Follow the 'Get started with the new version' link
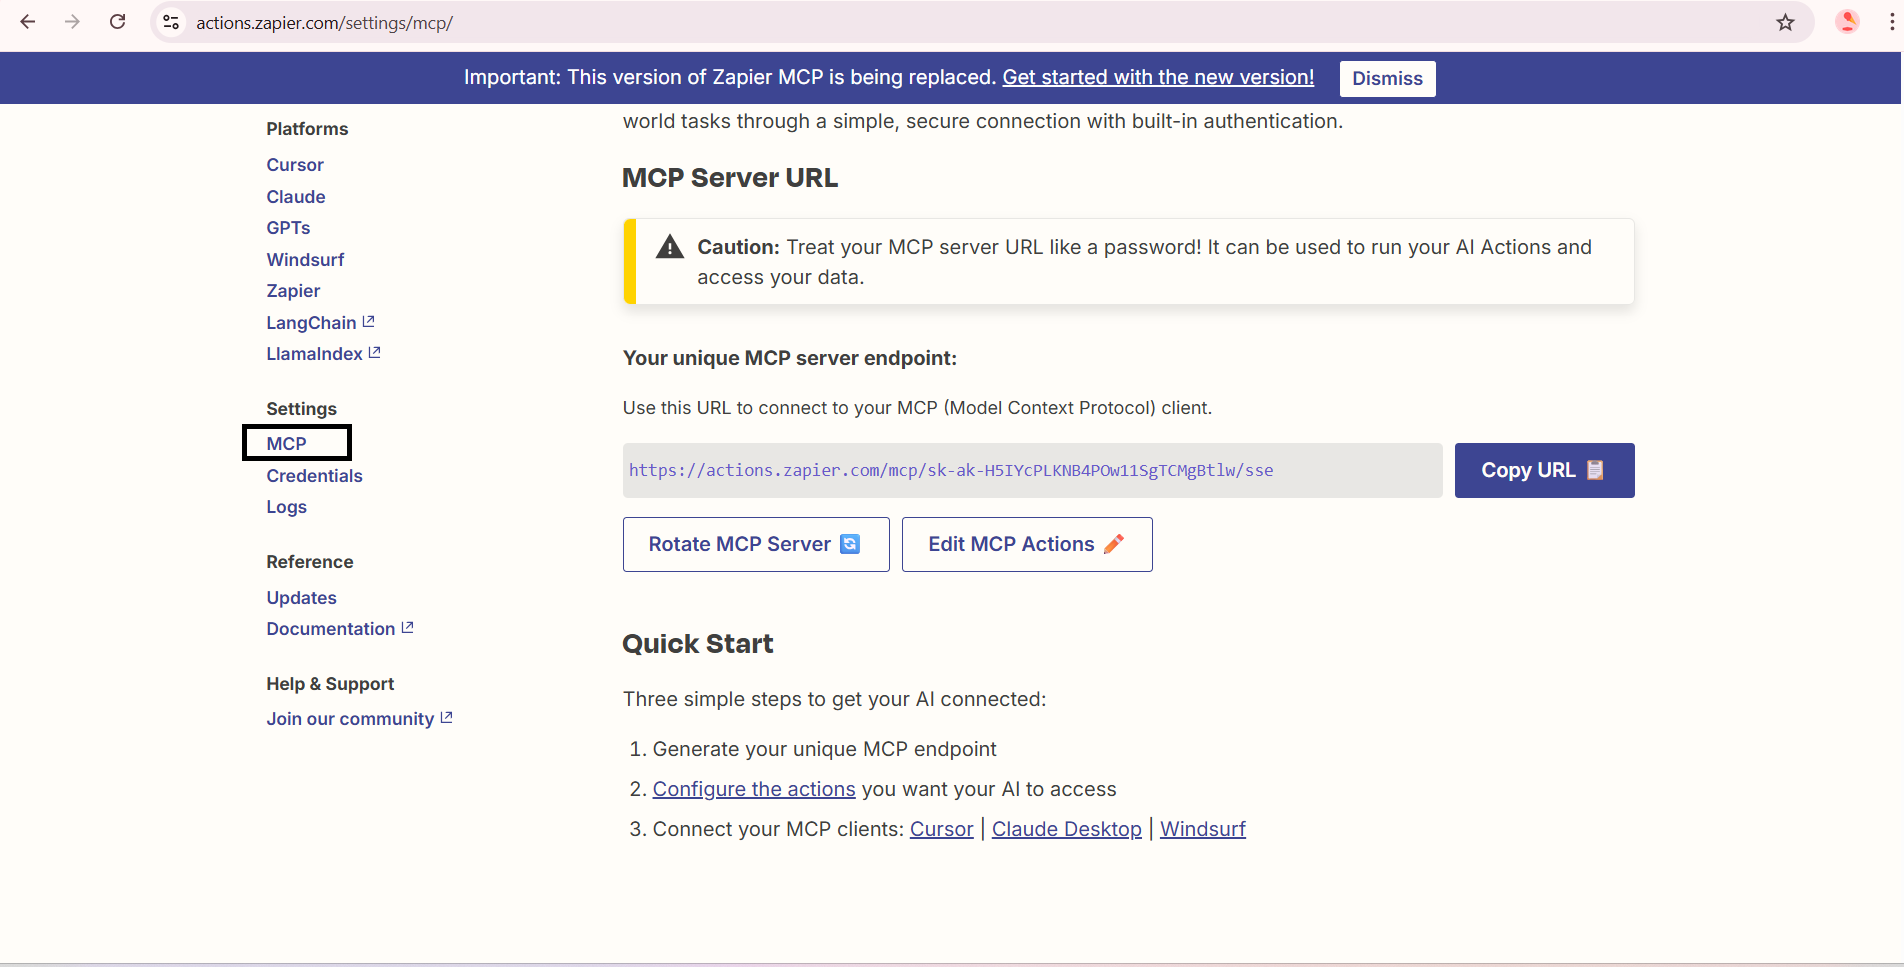Image resolution: width=1904 pixels, height=967 pixels. click(x=1157, y=77)
